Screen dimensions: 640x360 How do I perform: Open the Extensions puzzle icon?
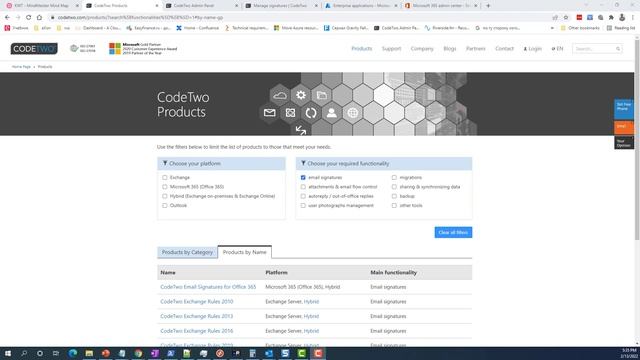(x=611, y=18)
